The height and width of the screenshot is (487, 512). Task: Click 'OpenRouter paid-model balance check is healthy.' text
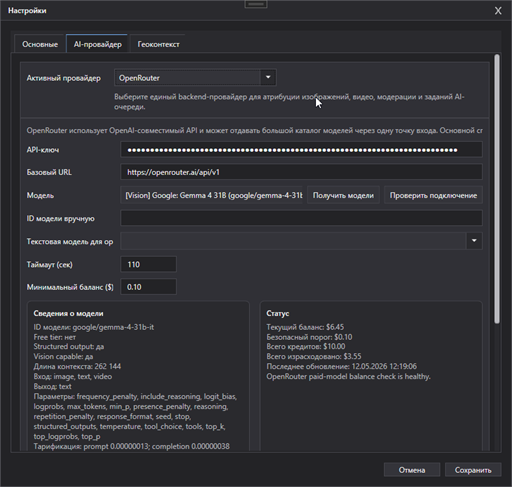[348, 376]
